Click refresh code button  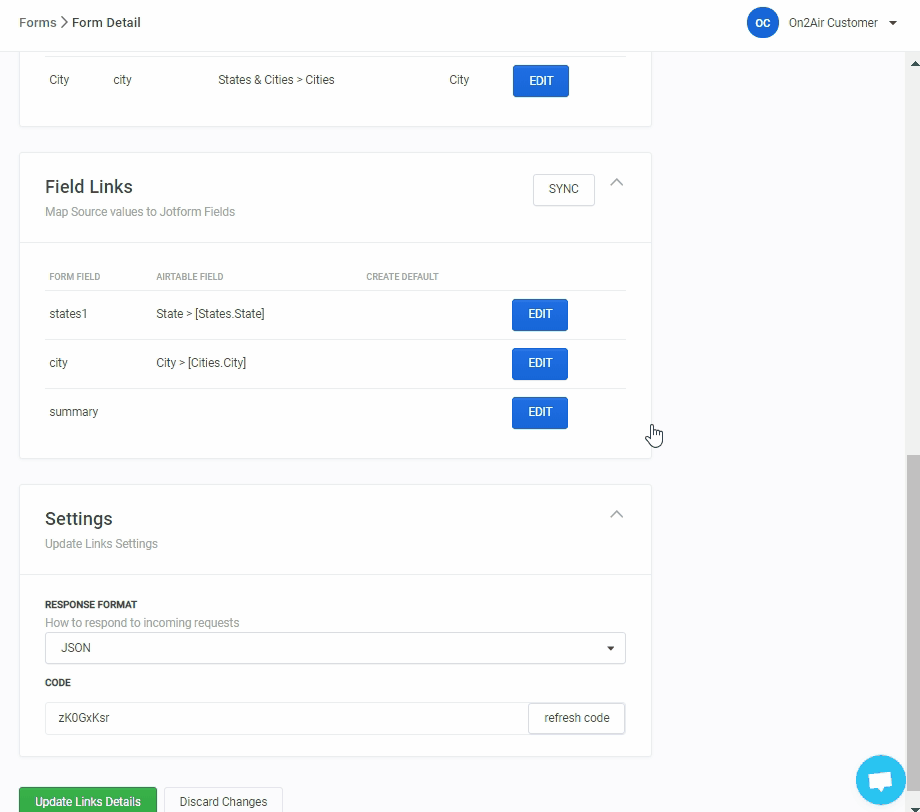(x=576, y=718)
